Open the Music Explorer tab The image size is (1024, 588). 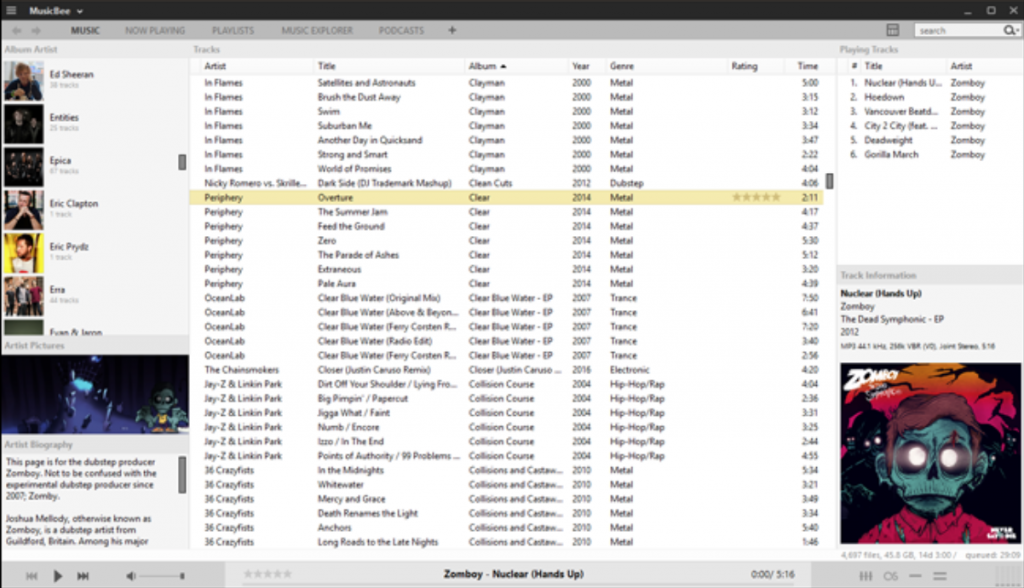[317, 30]
